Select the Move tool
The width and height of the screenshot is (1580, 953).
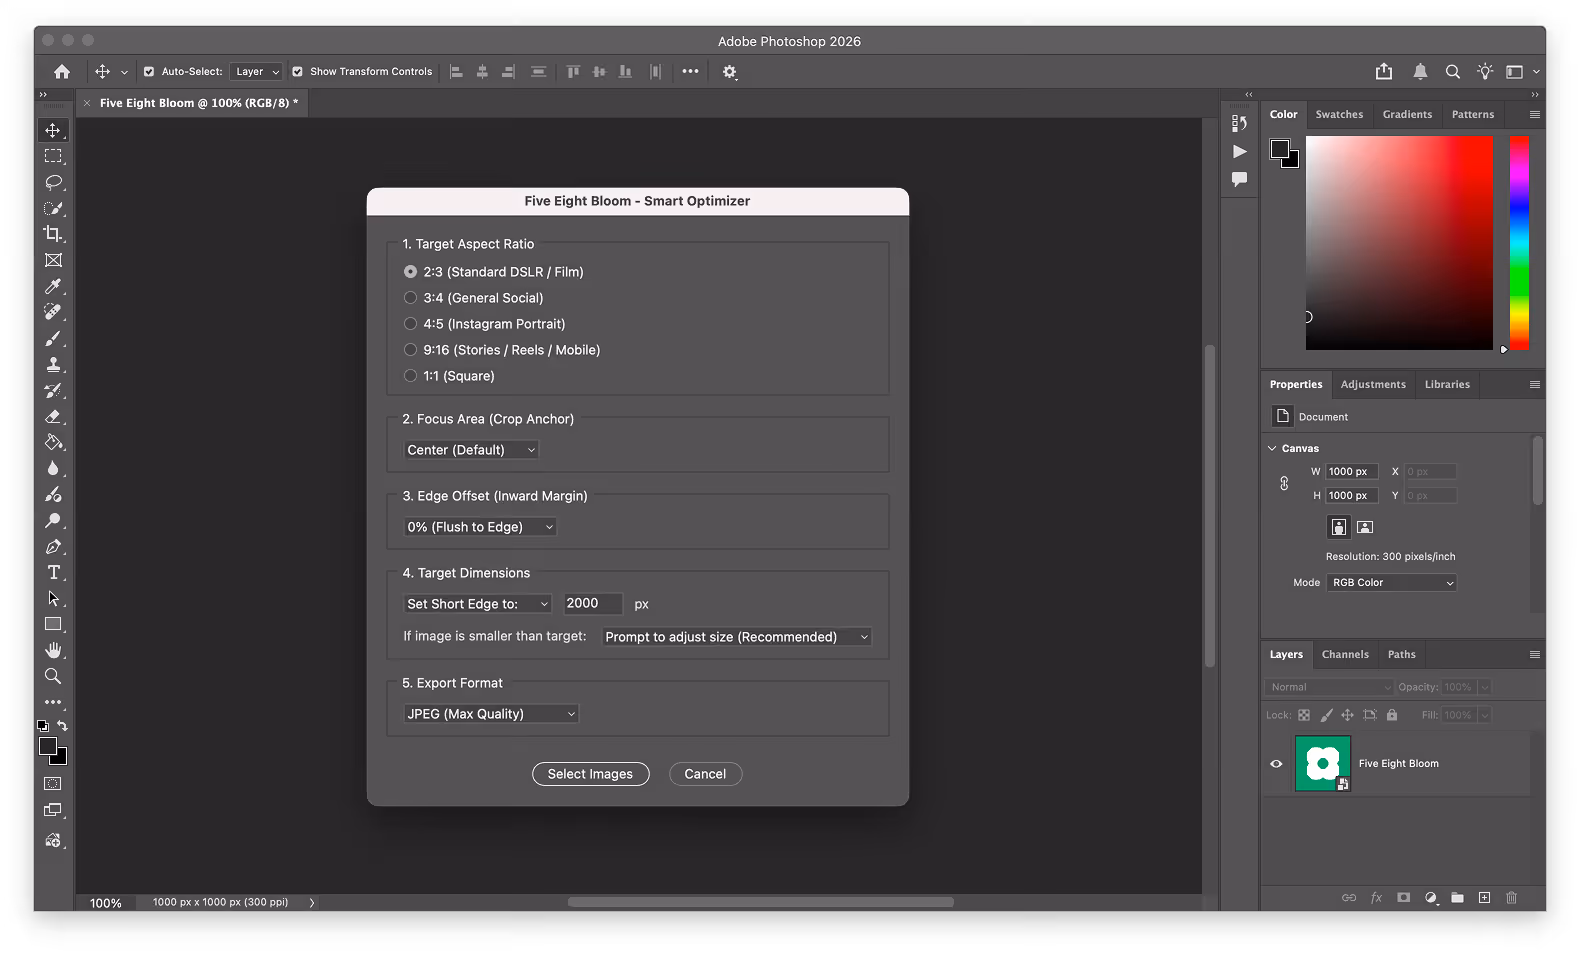[53, 130]
